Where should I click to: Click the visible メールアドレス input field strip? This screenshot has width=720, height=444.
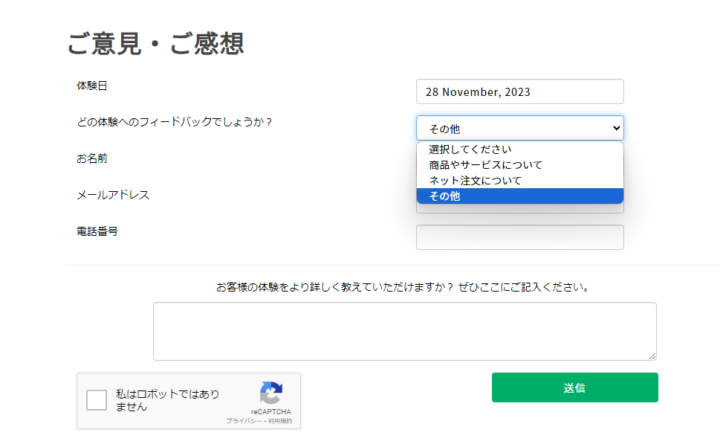click(519, 209)
